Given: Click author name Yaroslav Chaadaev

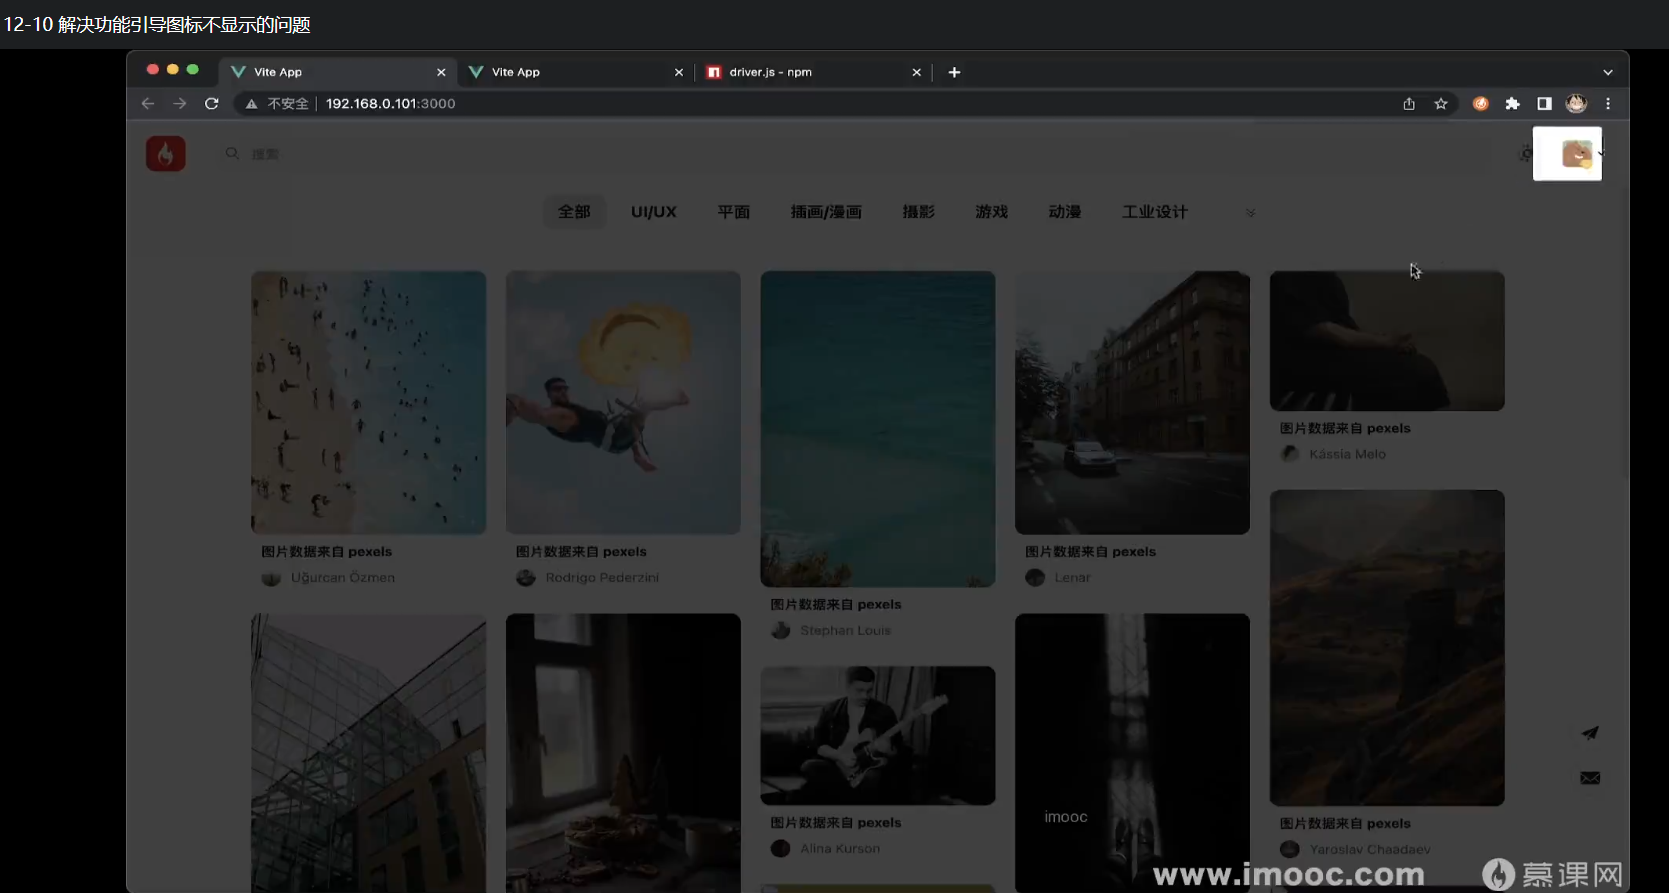Looking at the screenshot, I should pyautogui.click(x=1370, y=850).
